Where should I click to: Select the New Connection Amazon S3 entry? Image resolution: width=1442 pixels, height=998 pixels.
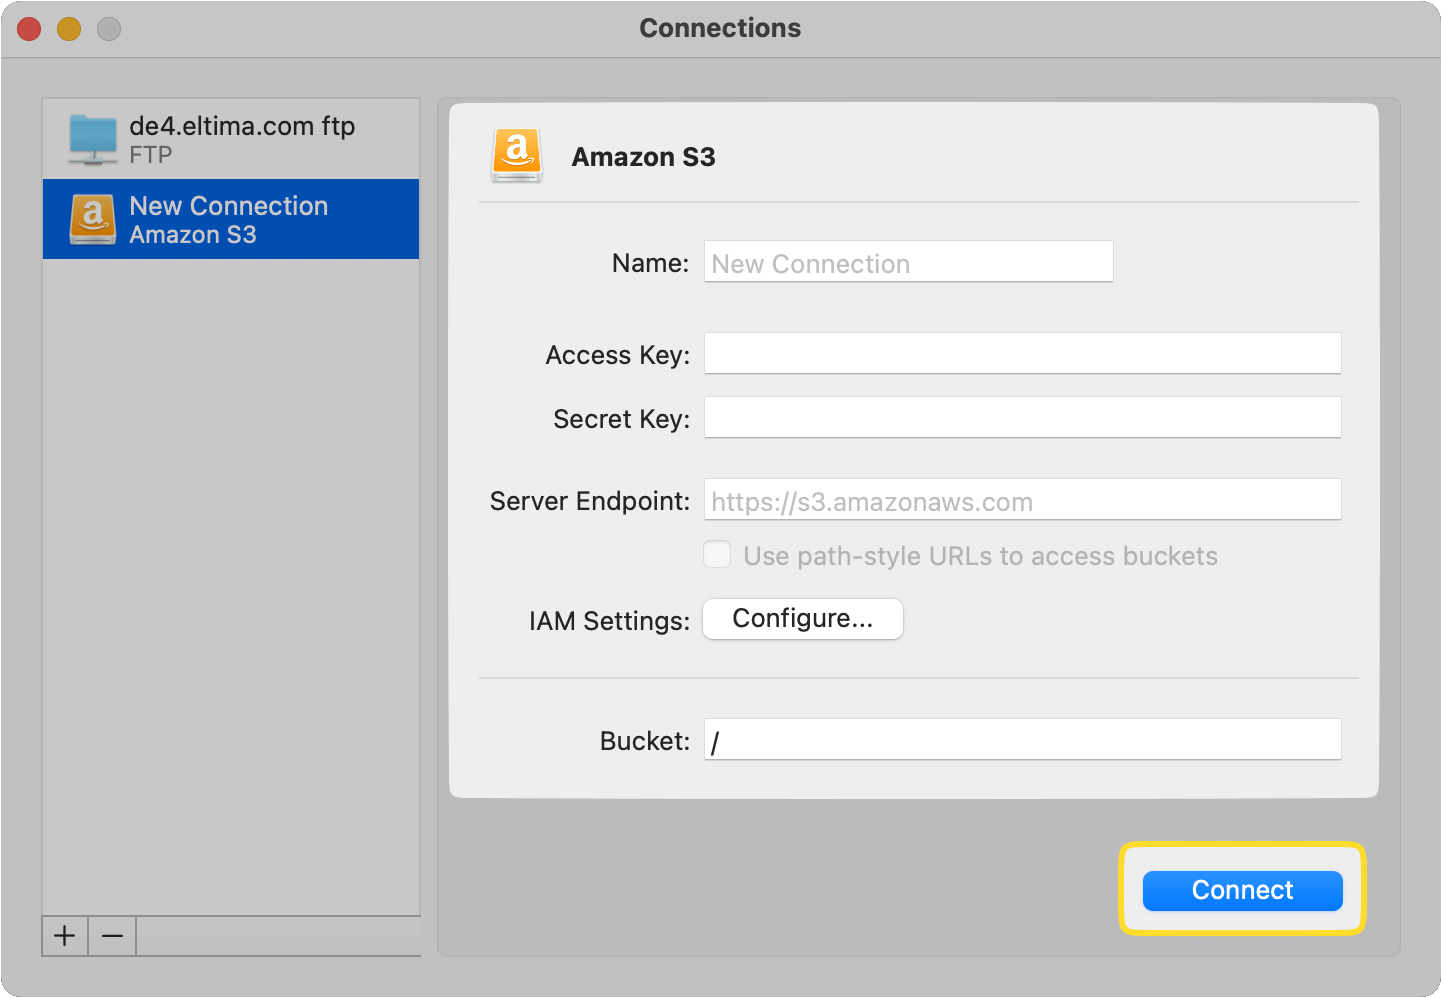pyautogui.click(x=240, y=219)
